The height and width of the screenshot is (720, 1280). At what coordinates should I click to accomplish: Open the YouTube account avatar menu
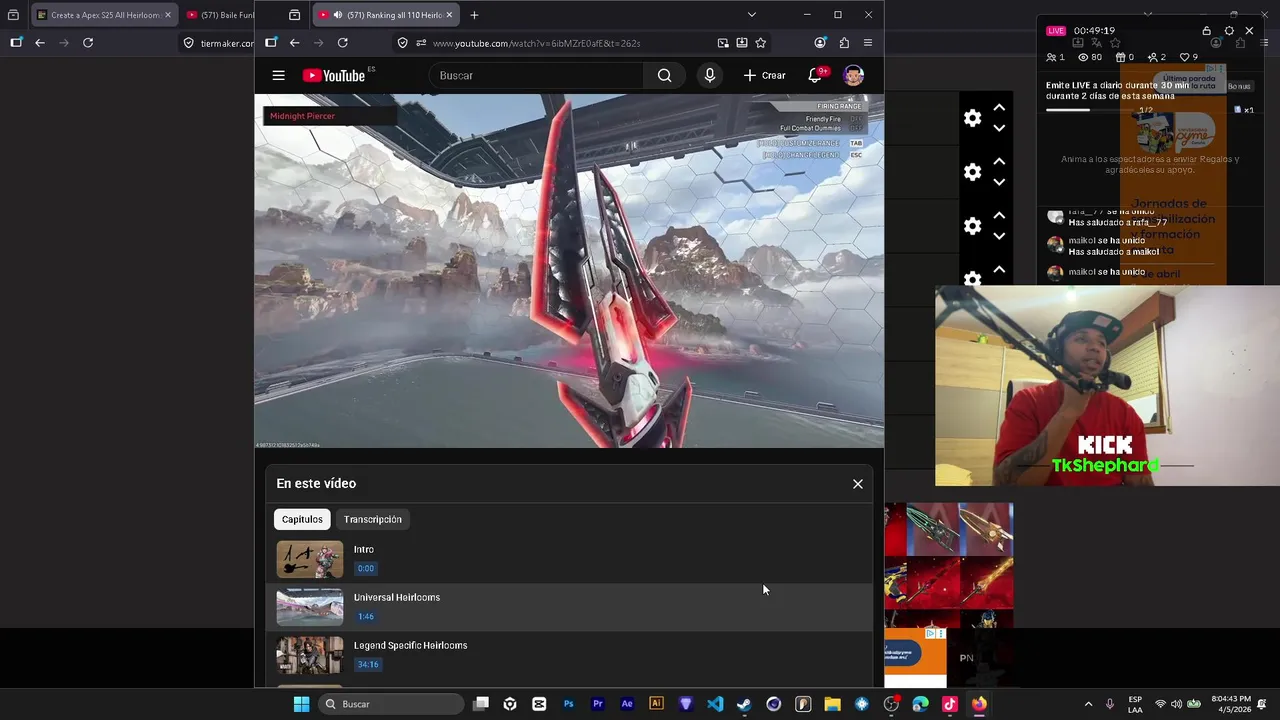(853, 75)
